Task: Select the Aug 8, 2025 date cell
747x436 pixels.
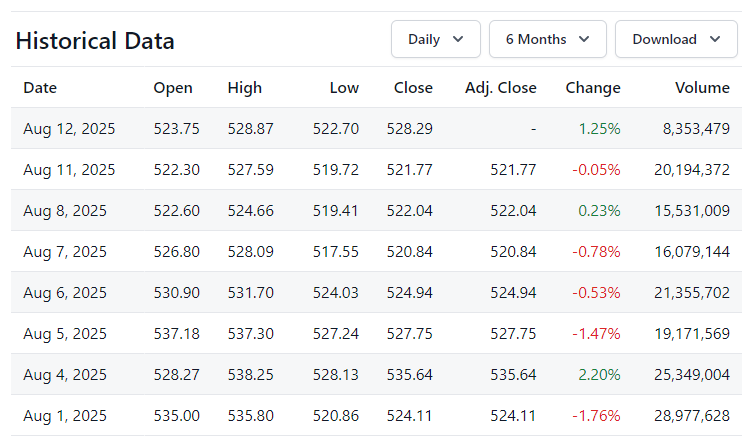Action: 65,211
